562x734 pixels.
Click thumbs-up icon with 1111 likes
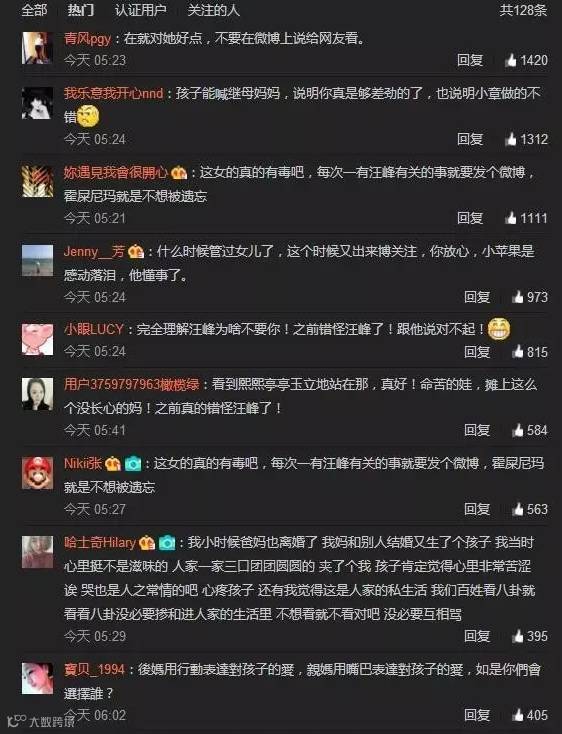click(x=511, y=218)
